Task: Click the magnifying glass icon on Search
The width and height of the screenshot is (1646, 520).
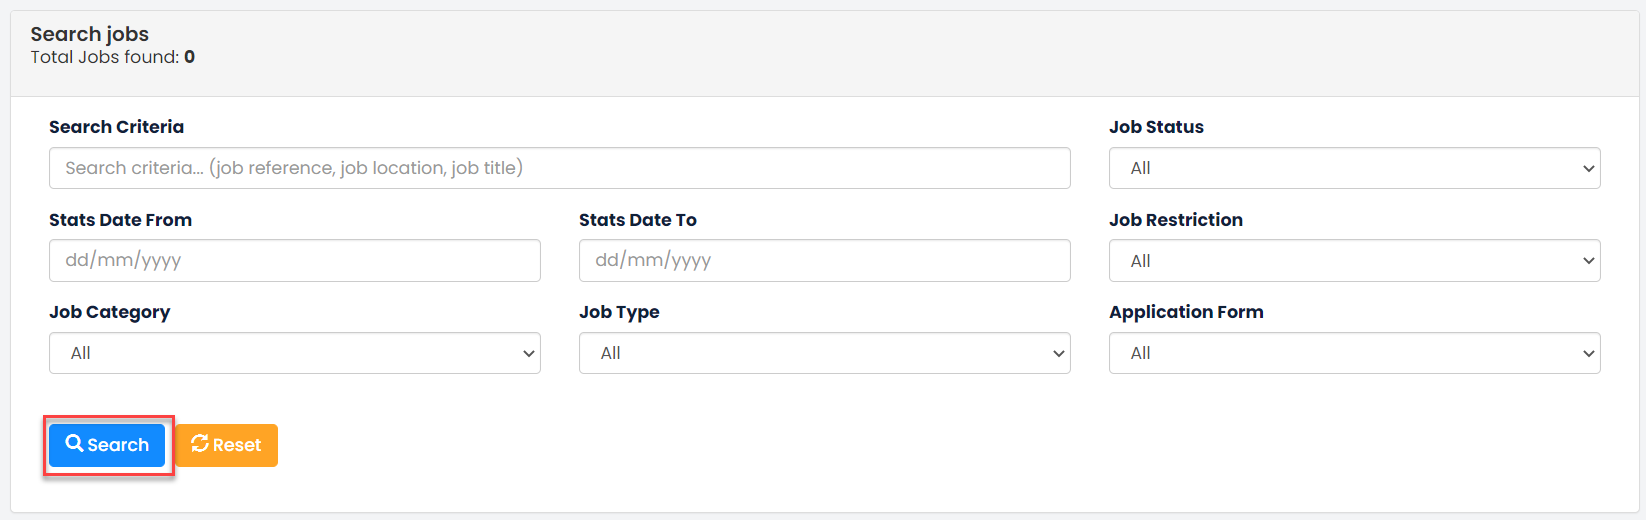Action: (x=74, y=443)
